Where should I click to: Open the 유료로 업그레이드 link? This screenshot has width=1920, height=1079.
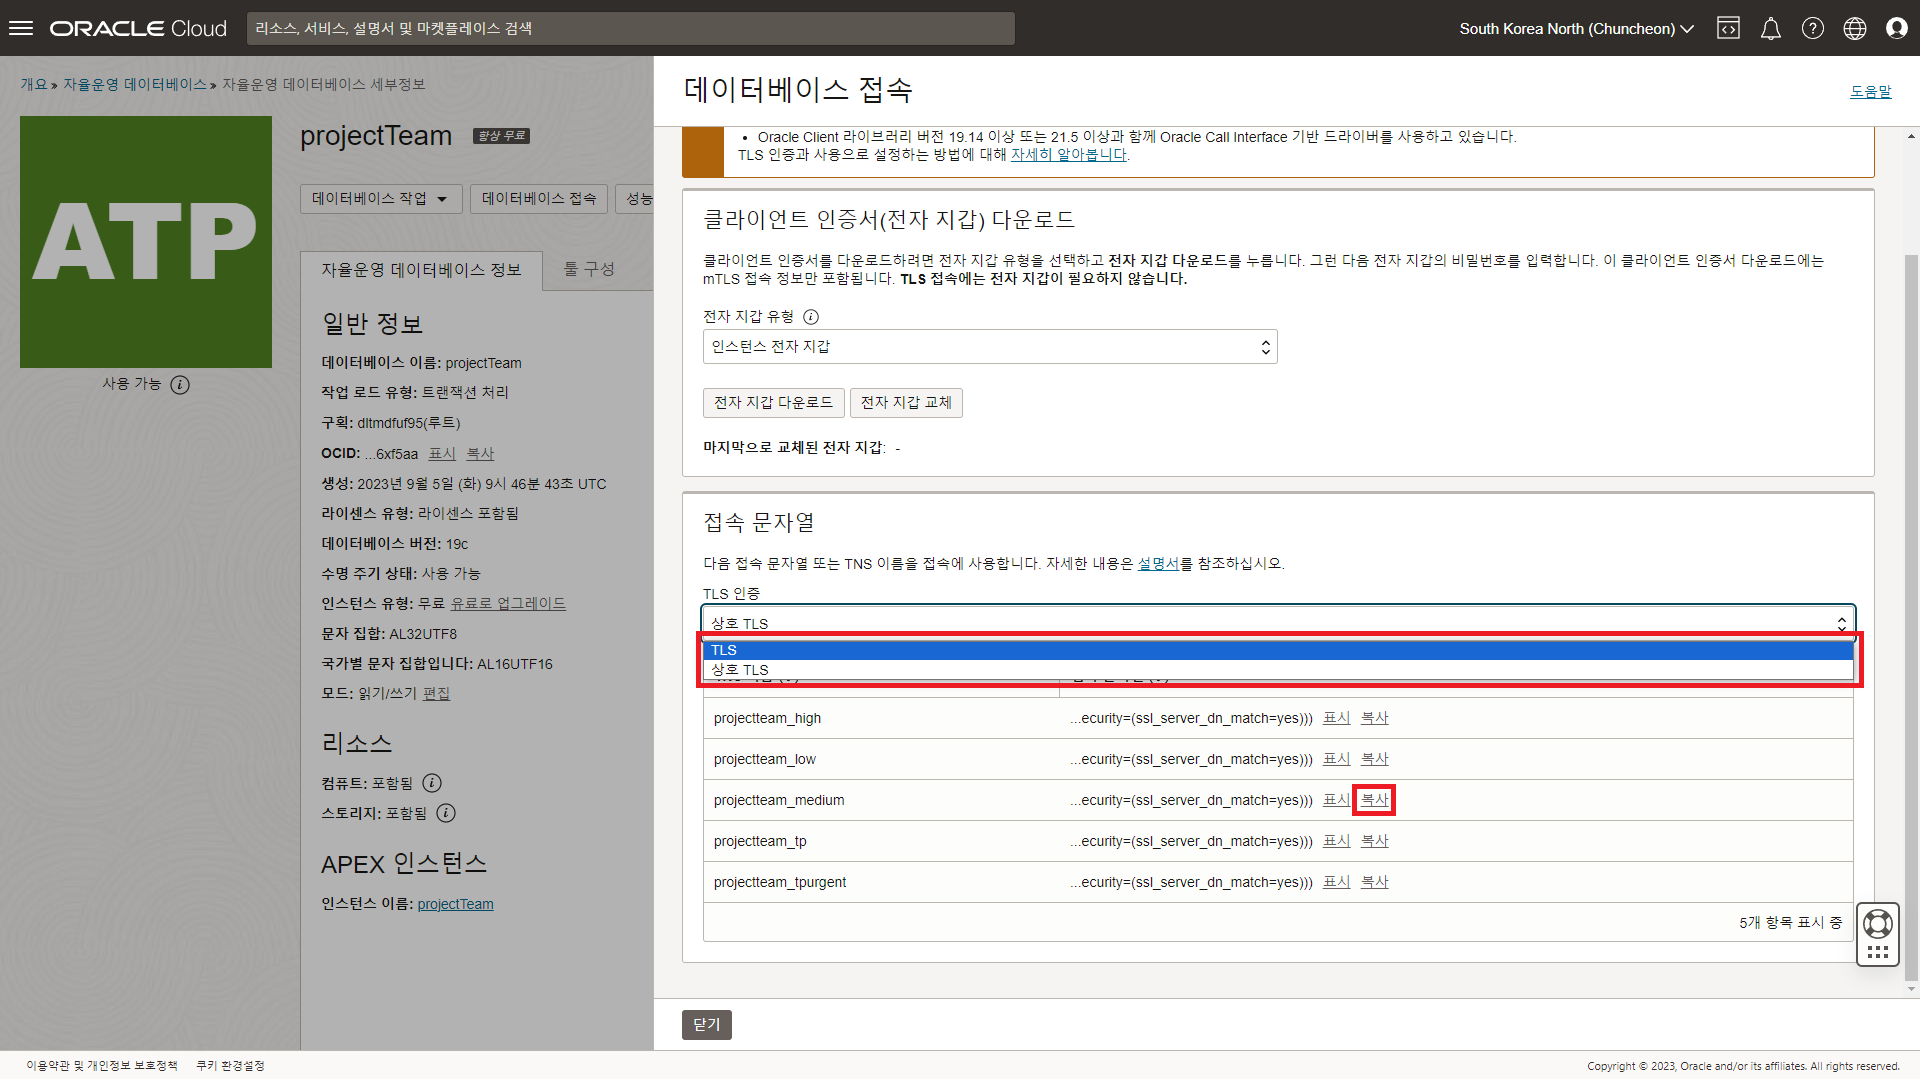[x=508, y=604]
